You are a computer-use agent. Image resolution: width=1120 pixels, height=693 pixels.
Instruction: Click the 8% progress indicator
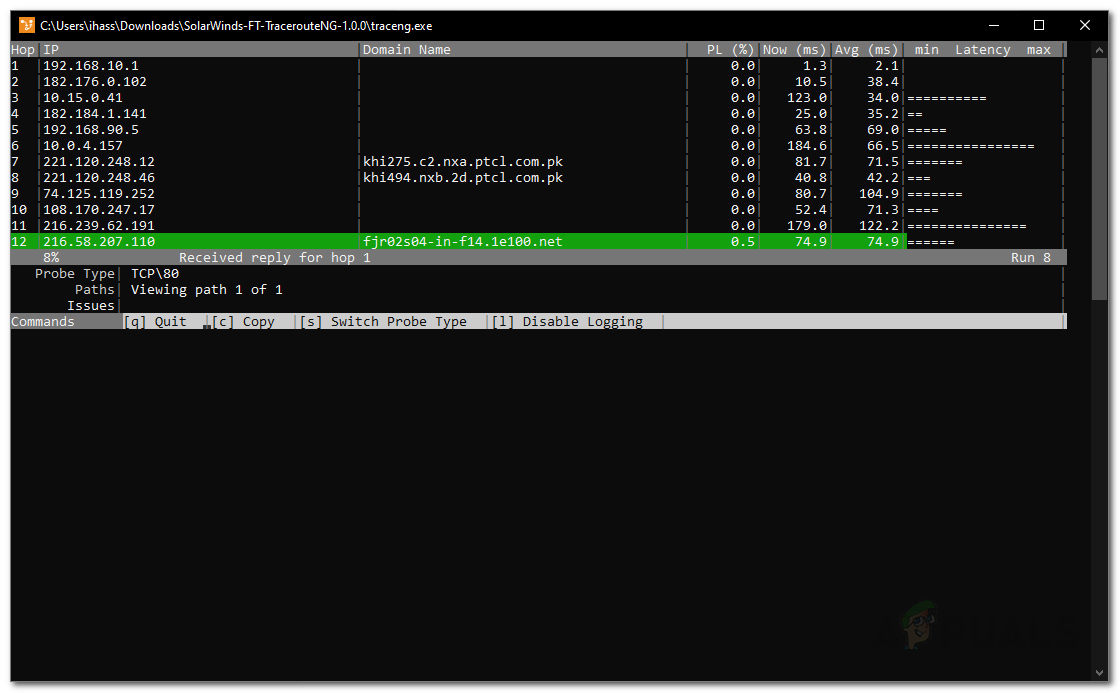coord(51,258)
